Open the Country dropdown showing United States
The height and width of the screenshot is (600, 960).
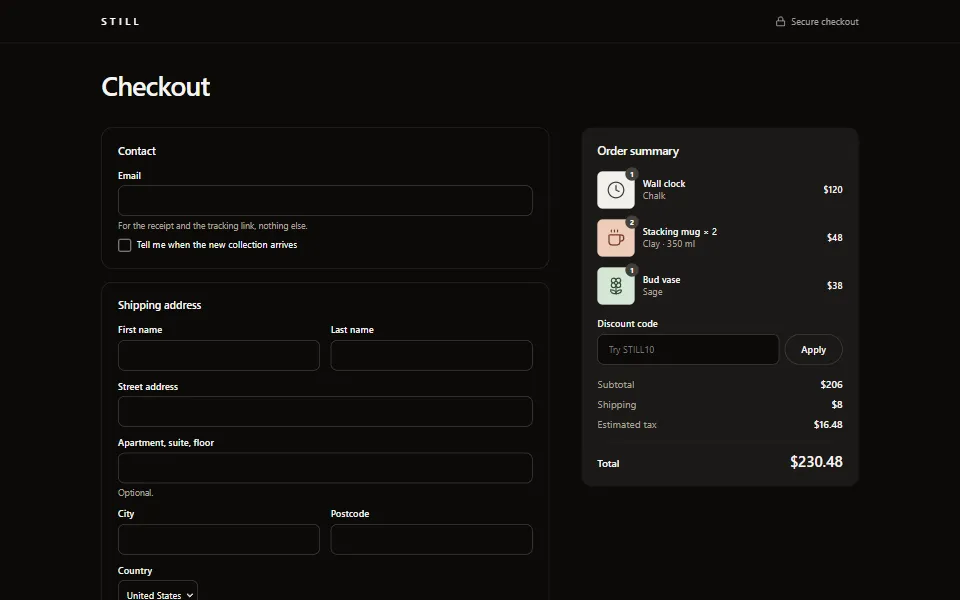(158, 593)
